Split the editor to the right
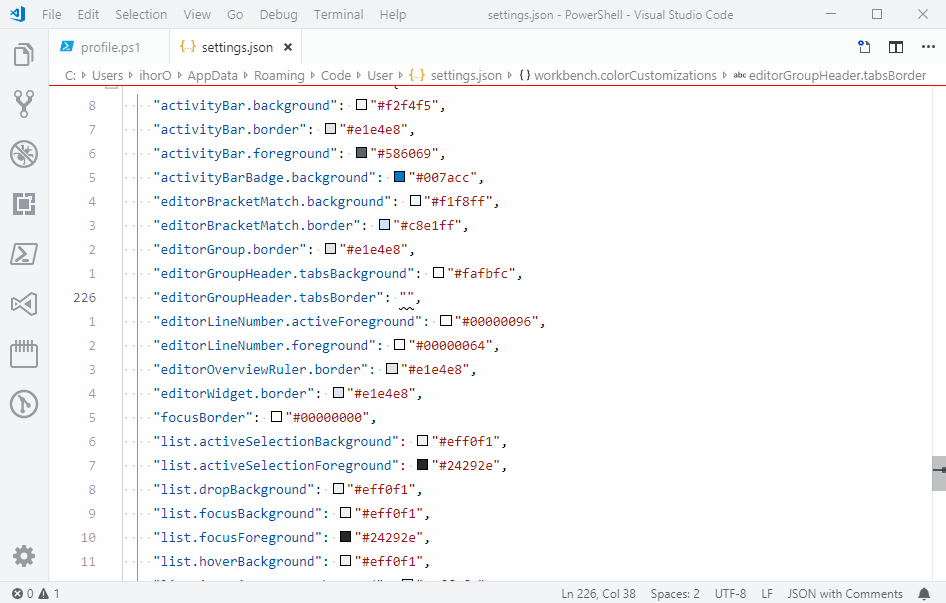Image resolution: width=946 pixels, height=603 pixels. [896, 47]
